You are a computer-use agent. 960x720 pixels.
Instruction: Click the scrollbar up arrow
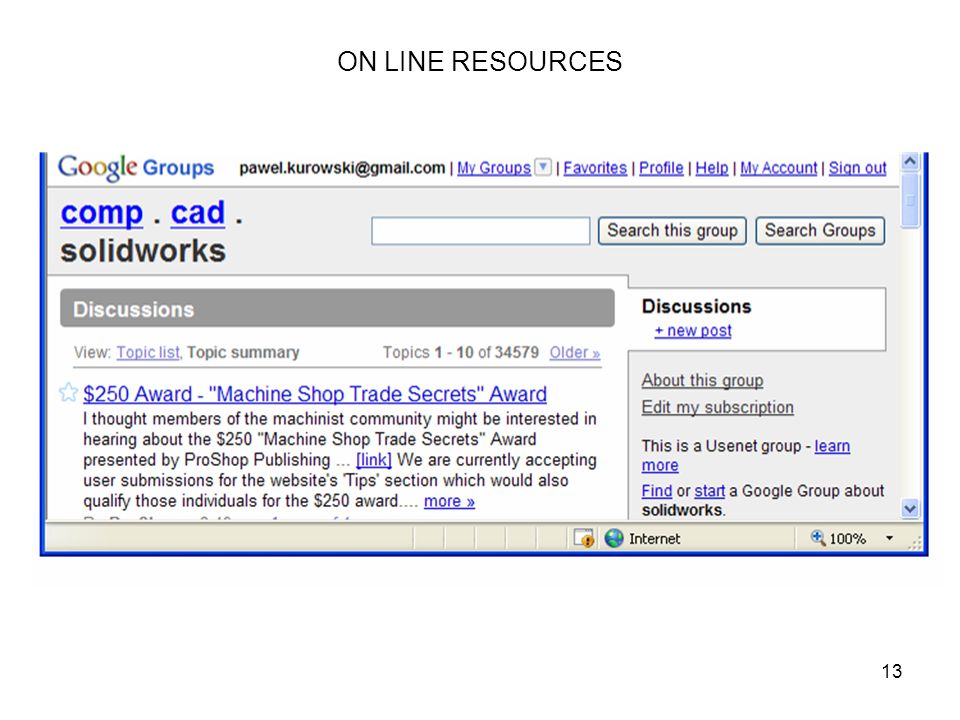(x=910, y=162)
